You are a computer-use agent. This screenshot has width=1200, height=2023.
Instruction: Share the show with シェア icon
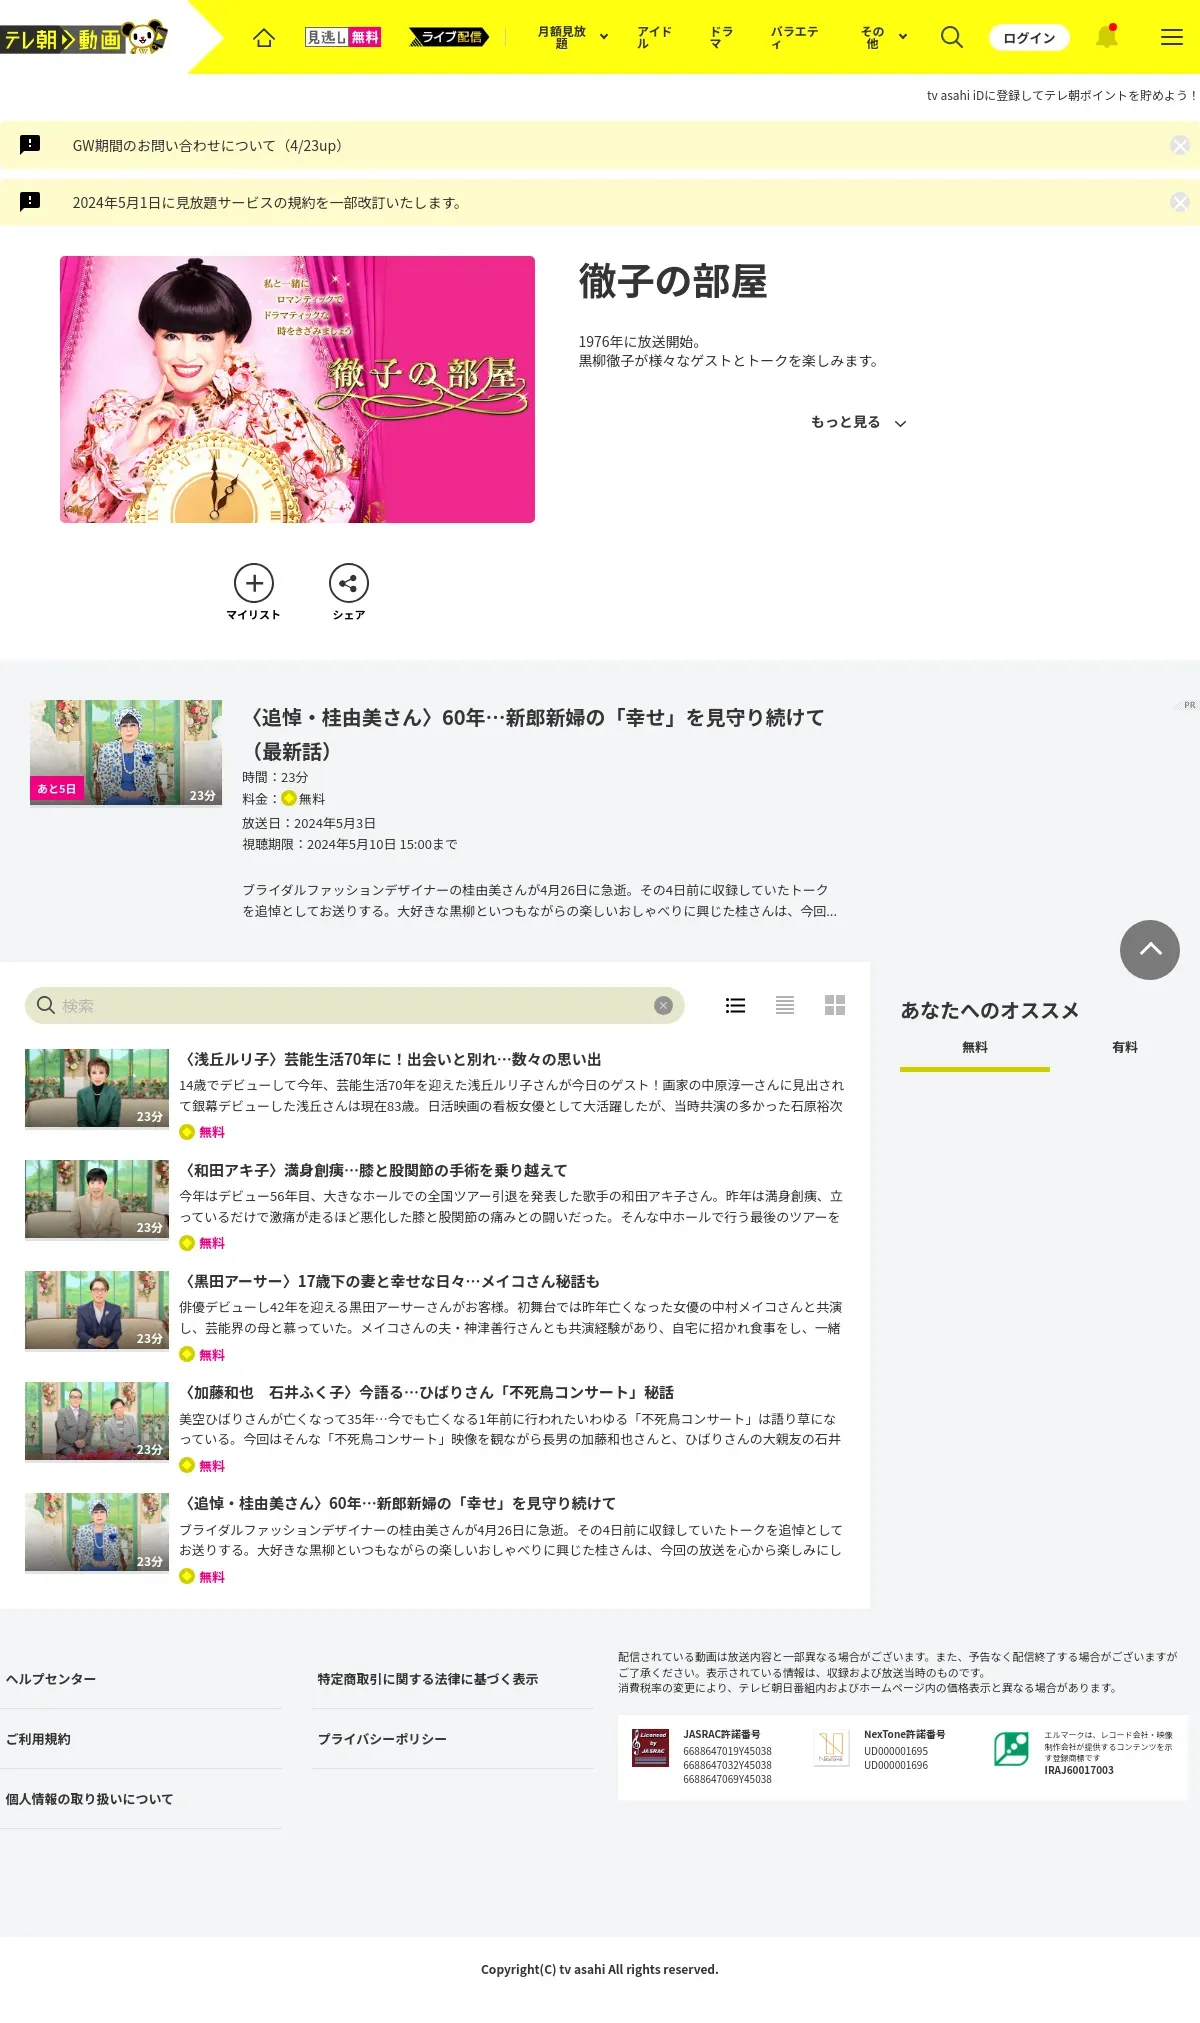(349, 592)
